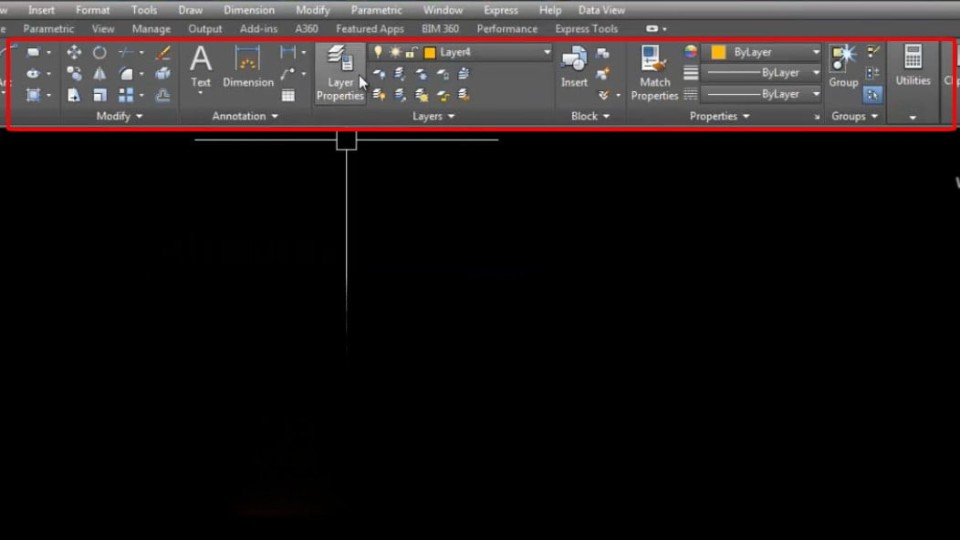Toggle the layer on/off lightbulb icon
Viewport: 960px width, 540px height.
378,52
